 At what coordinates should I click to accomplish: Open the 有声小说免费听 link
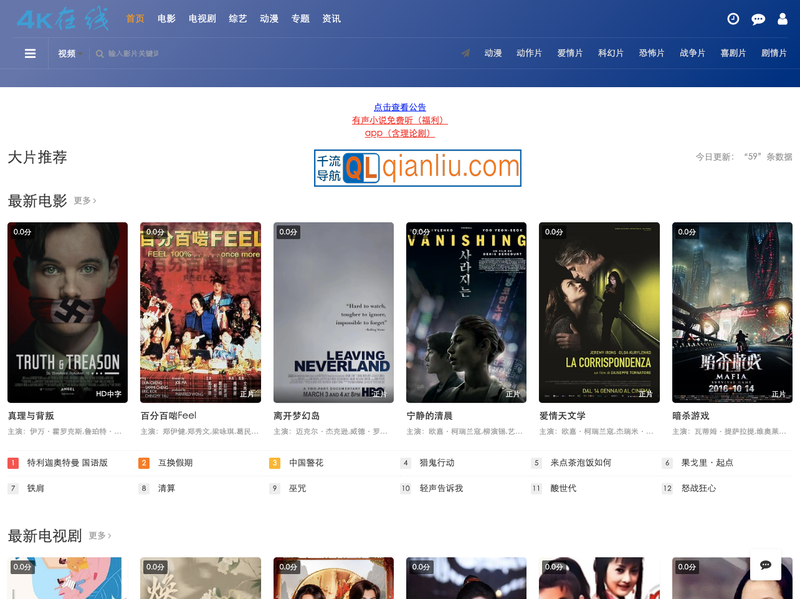pos(400,120)
